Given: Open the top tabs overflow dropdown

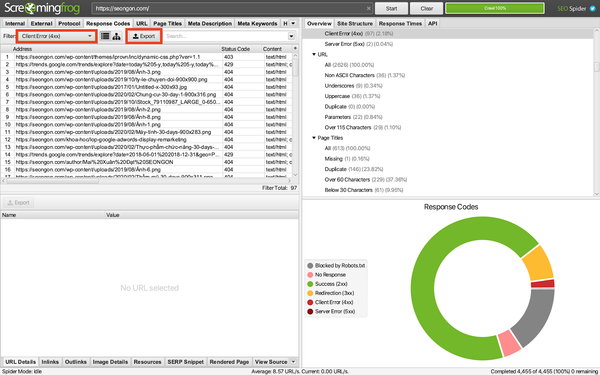Looking at the screenshot, I should coord(293,23).
